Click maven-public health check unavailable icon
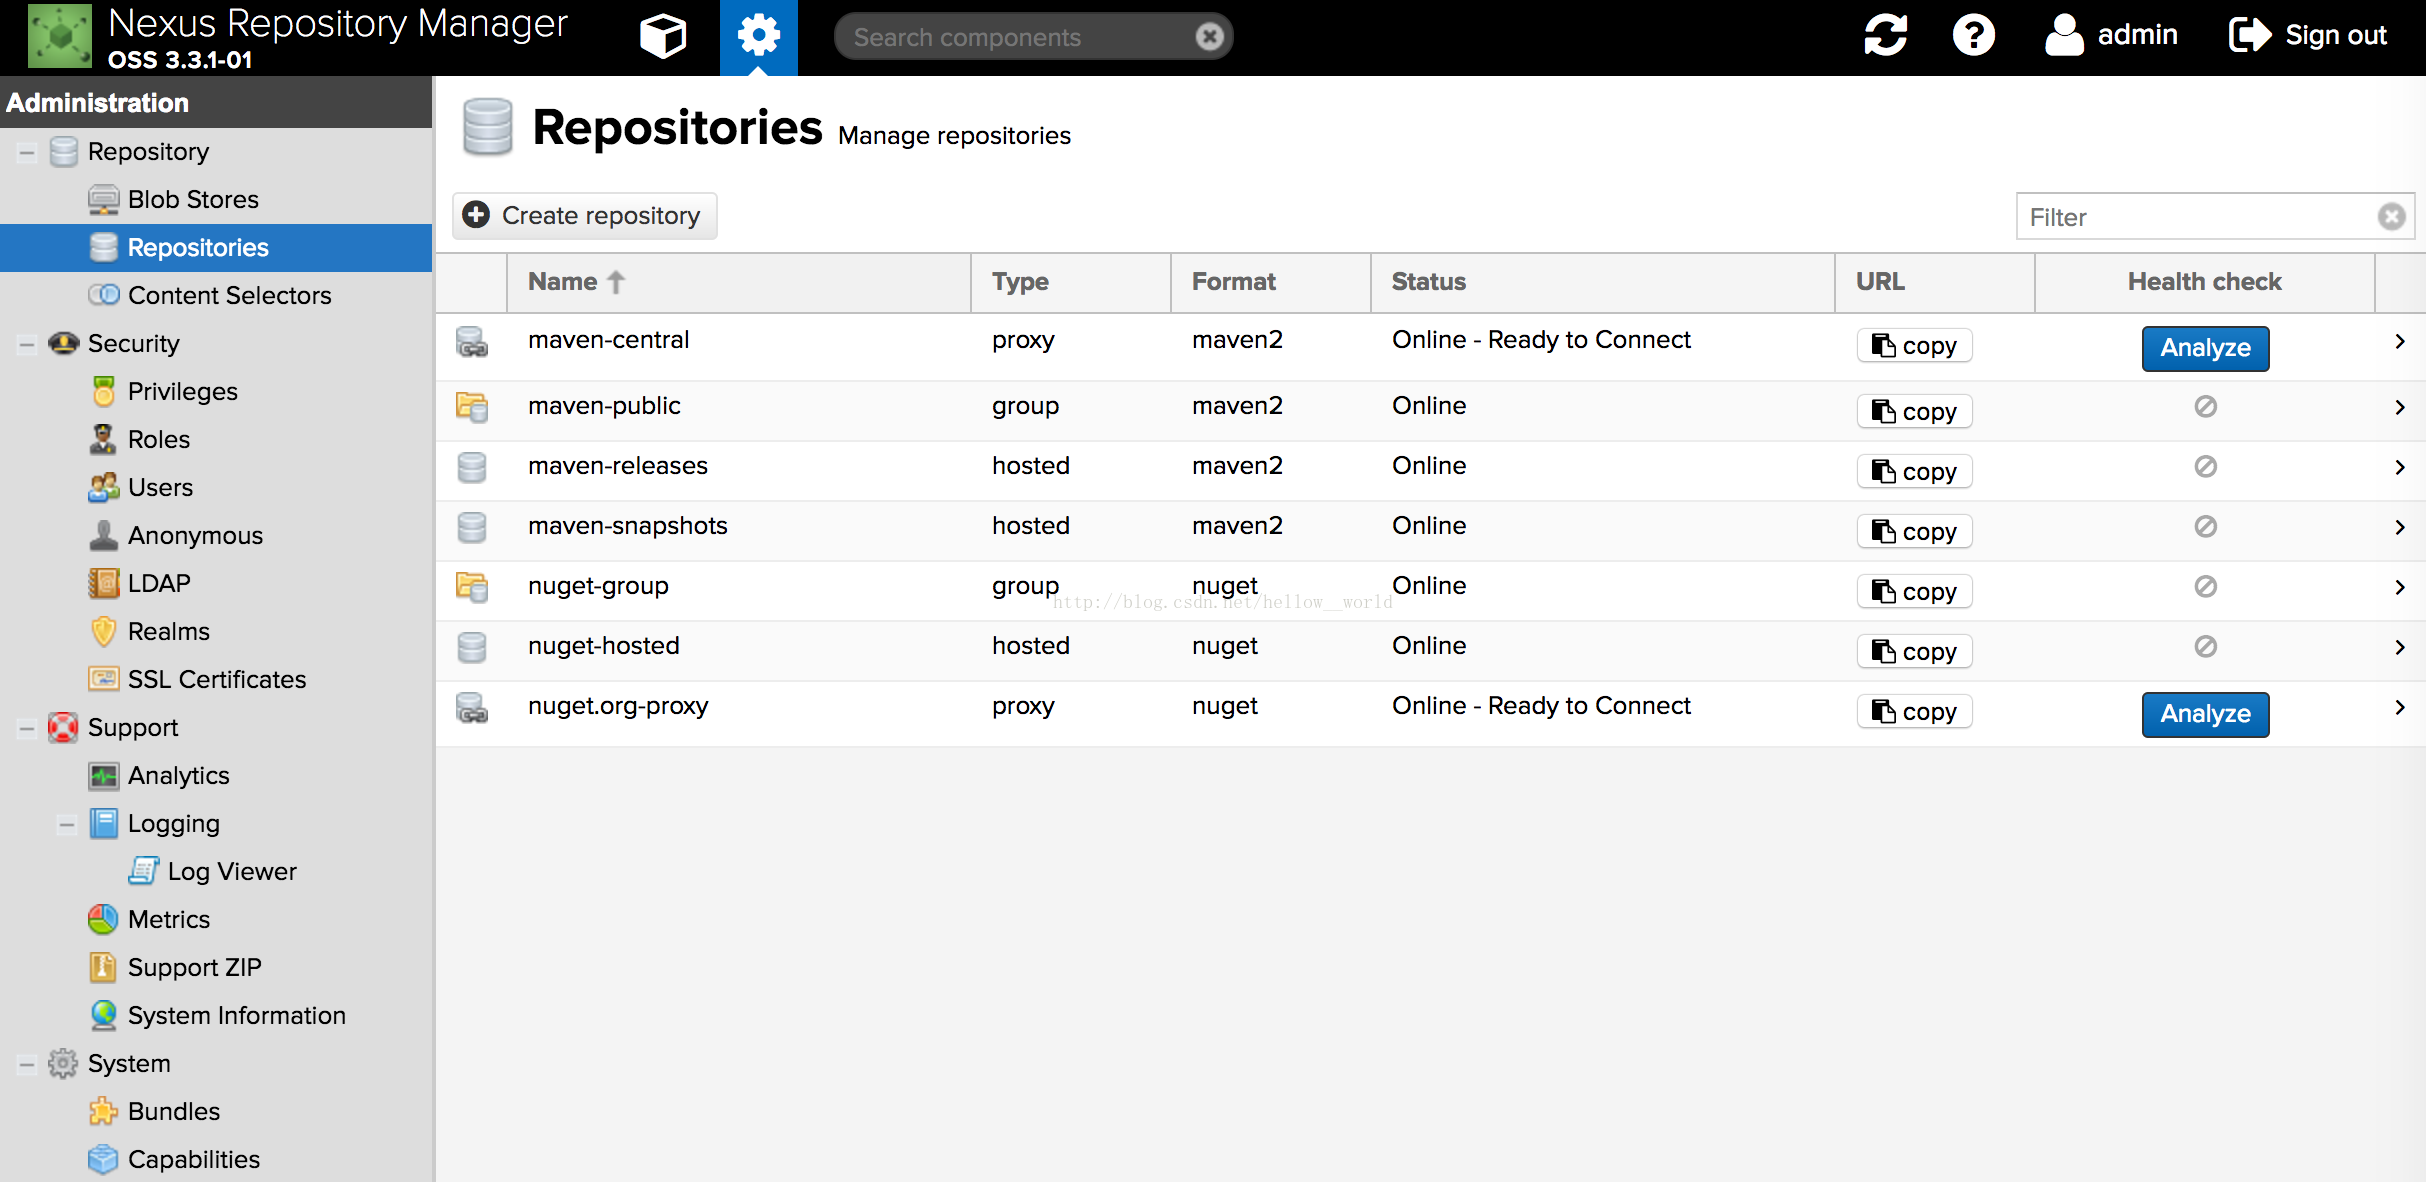The height and width of the screenshot is (1182, 2426). coord(2205,407)
